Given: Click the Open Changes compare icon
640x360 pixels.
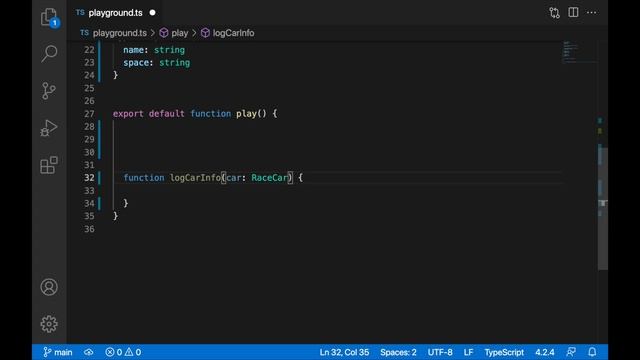Looking at the screenshot, I should pyautogui.click(x=554, y=13).
